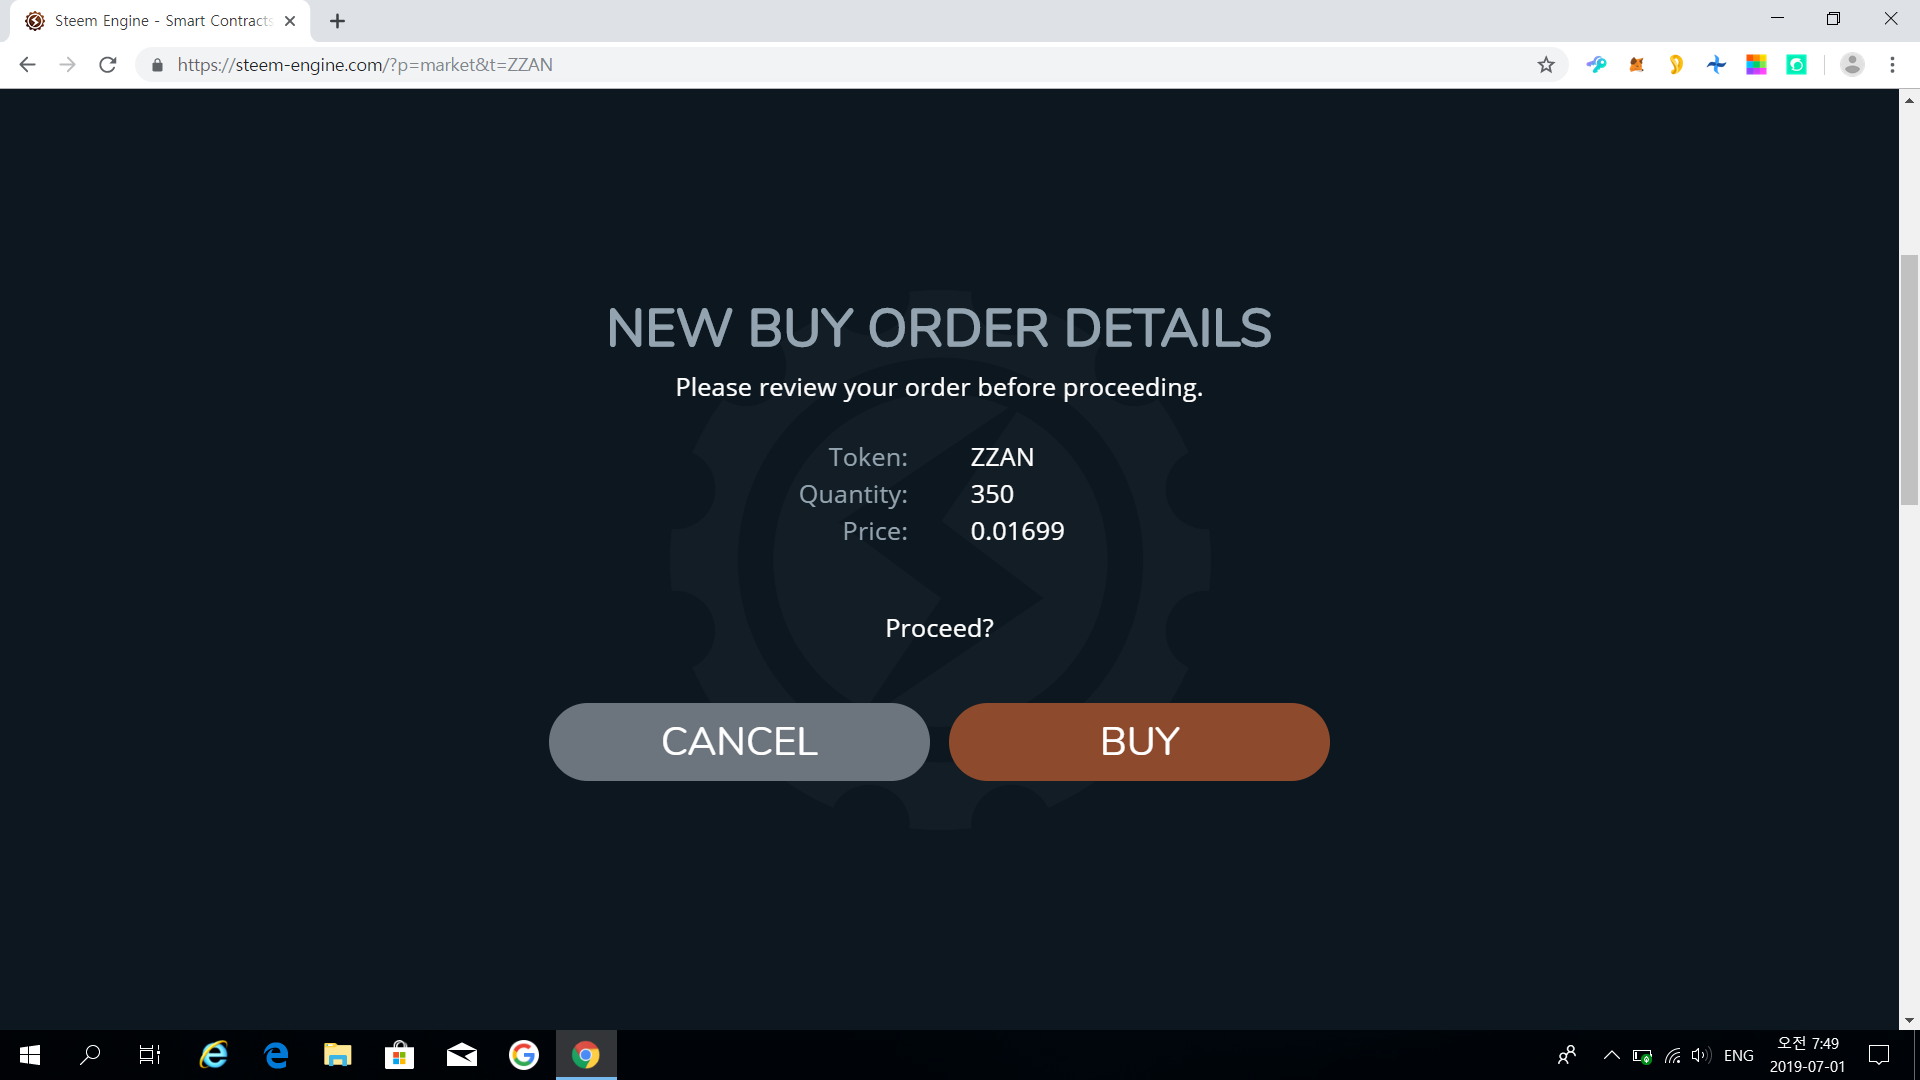Open the Chrome three-dot menu
The height and width of the screenshot is (1080, 1920).
click(x=1892, y=65)
